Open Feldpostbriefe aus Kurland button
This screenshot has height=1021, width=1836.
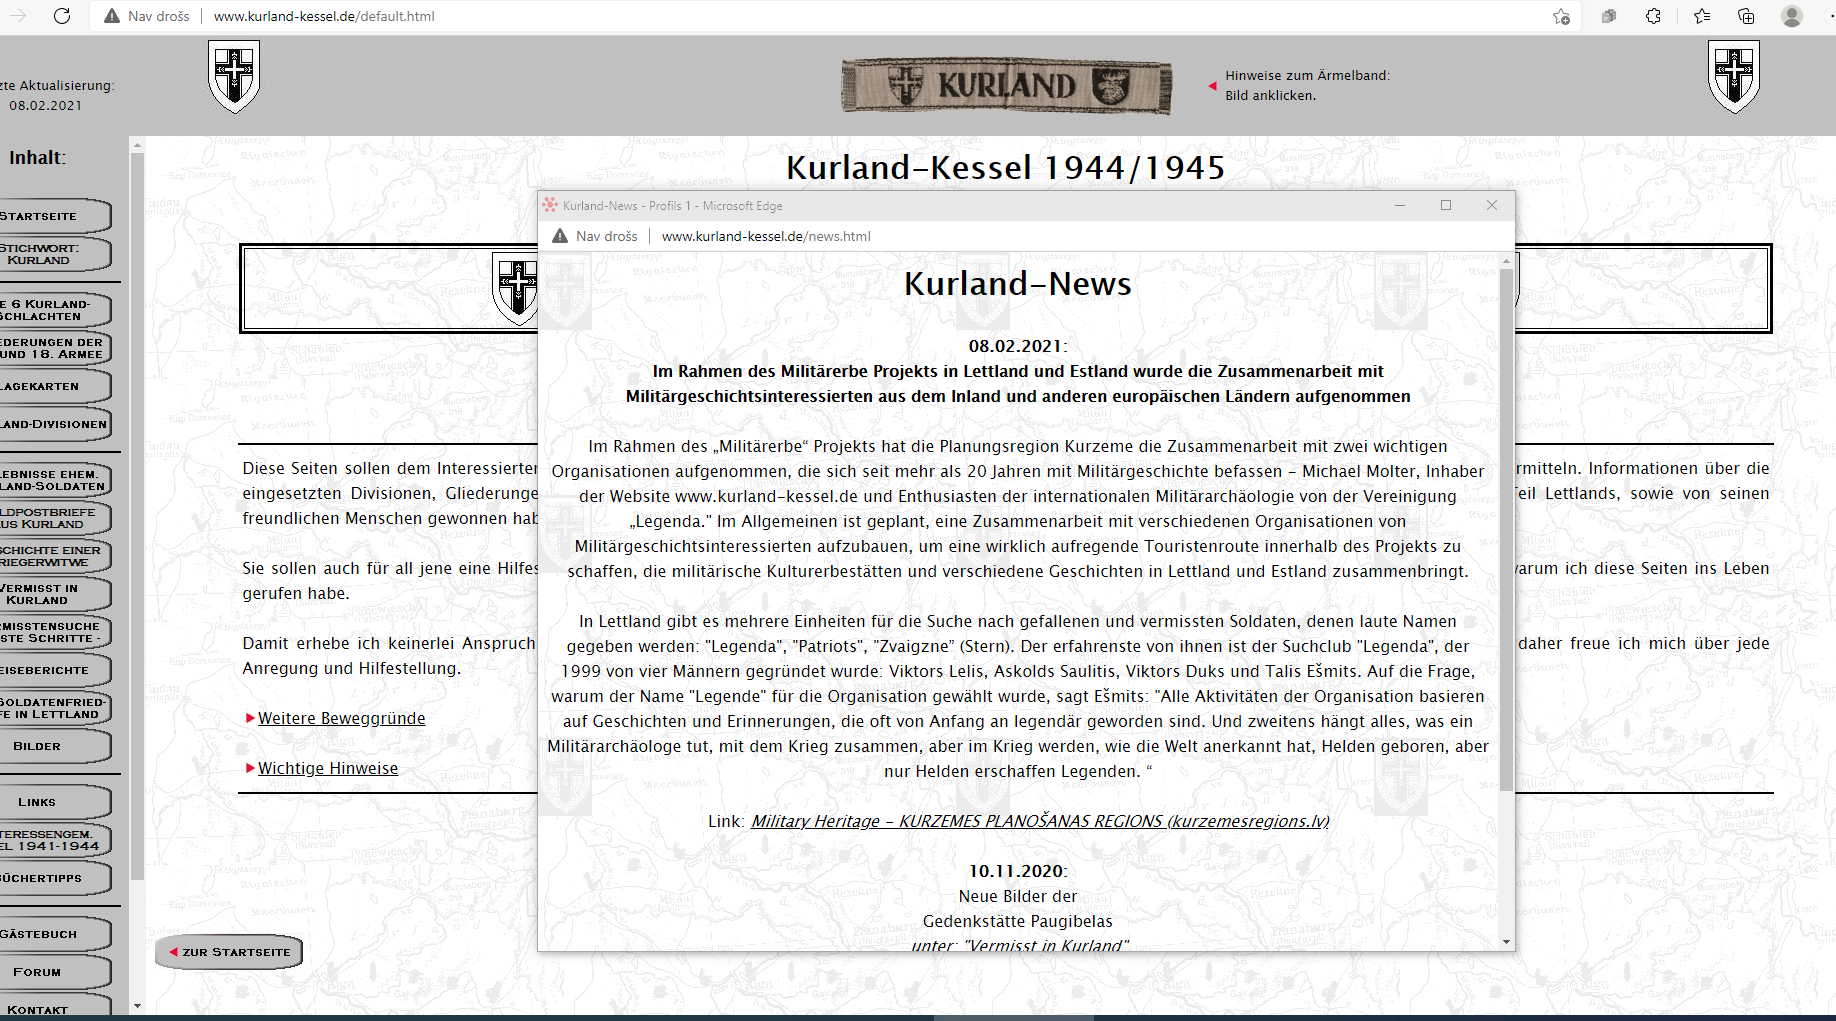pos(54,518)
